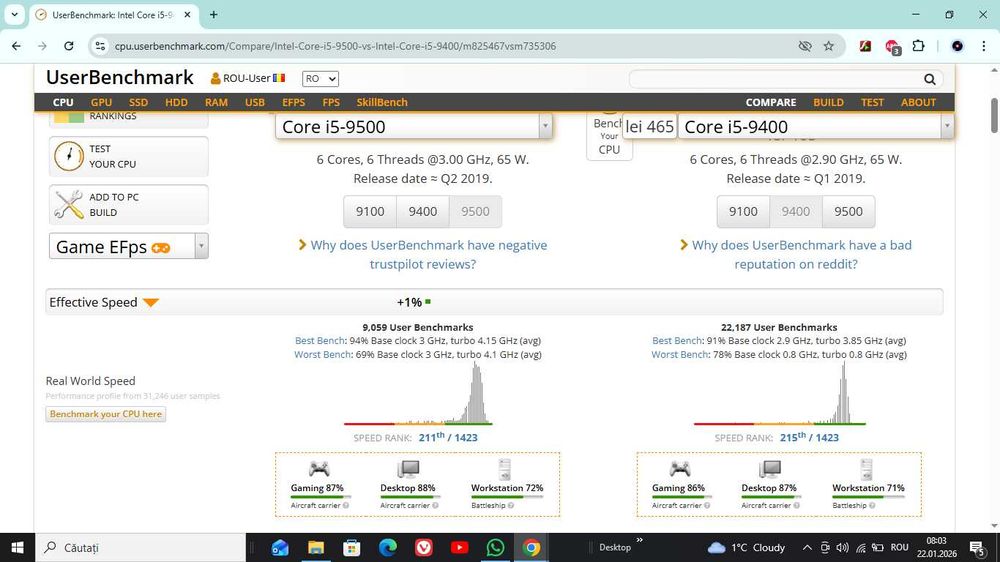
Task: Click the tower icon above Workstation 71%
Action: click(866, 469)
